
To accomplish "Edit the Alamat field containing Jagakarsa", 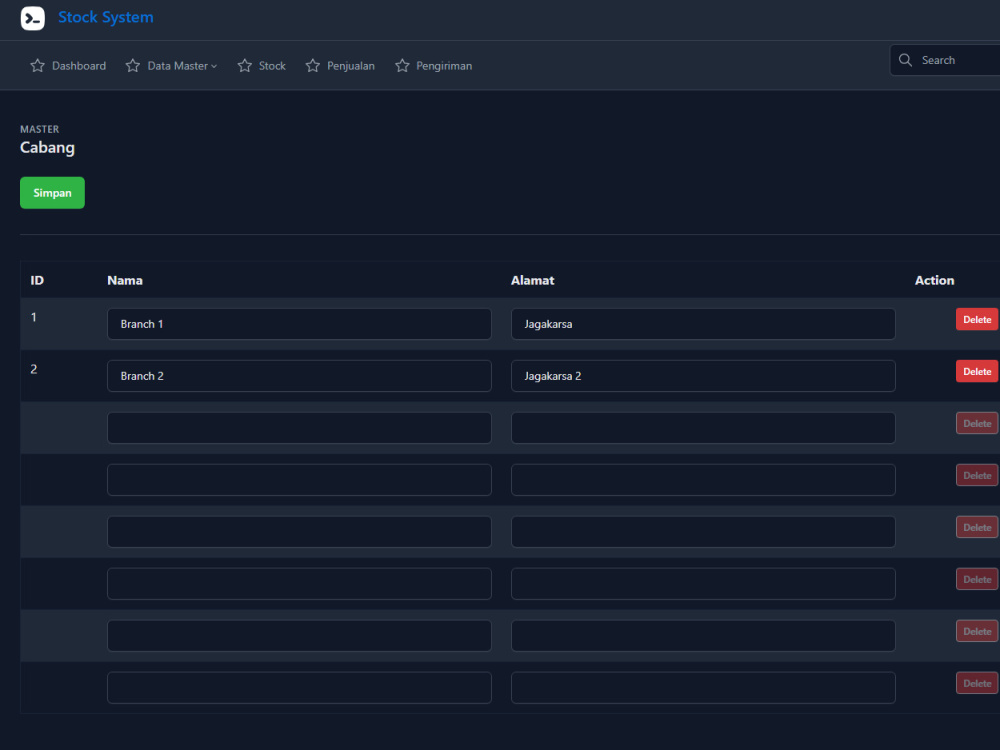I will click(703, 324).
